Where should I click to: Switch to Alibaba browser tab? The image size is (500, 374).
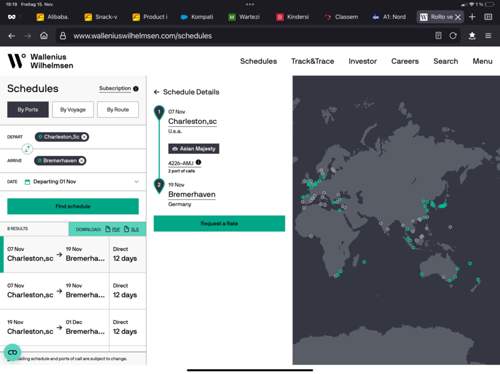pos(53,17)
